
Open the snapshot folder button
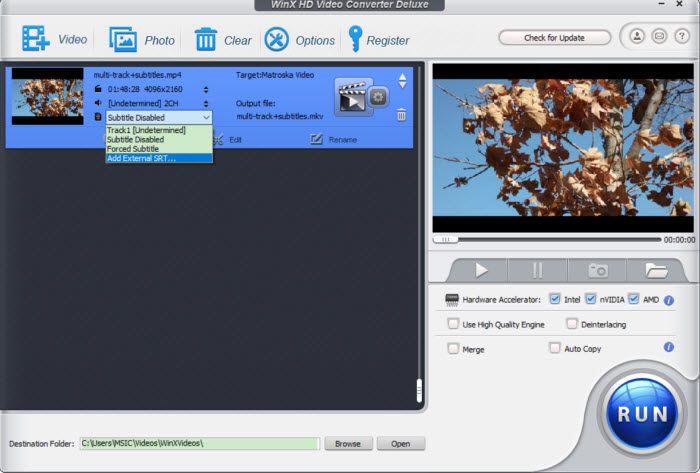coord(656,270)
